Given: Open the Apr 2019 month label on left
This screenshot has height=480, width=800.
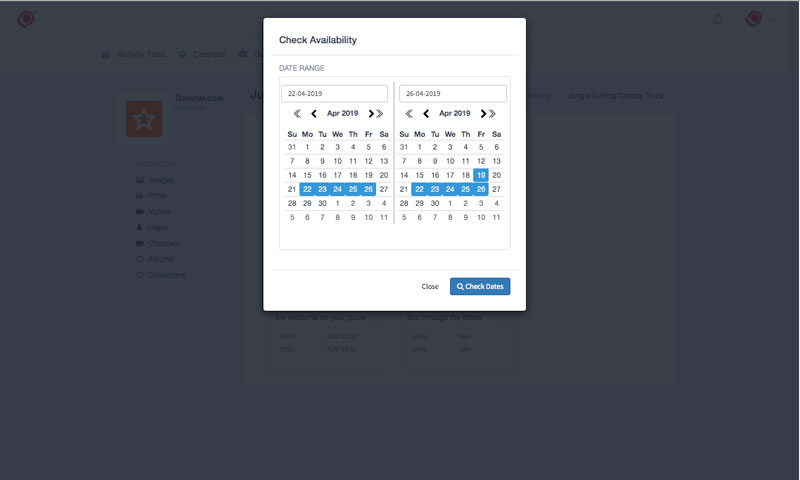Looking at the screenshot, I should click(342, 113).
